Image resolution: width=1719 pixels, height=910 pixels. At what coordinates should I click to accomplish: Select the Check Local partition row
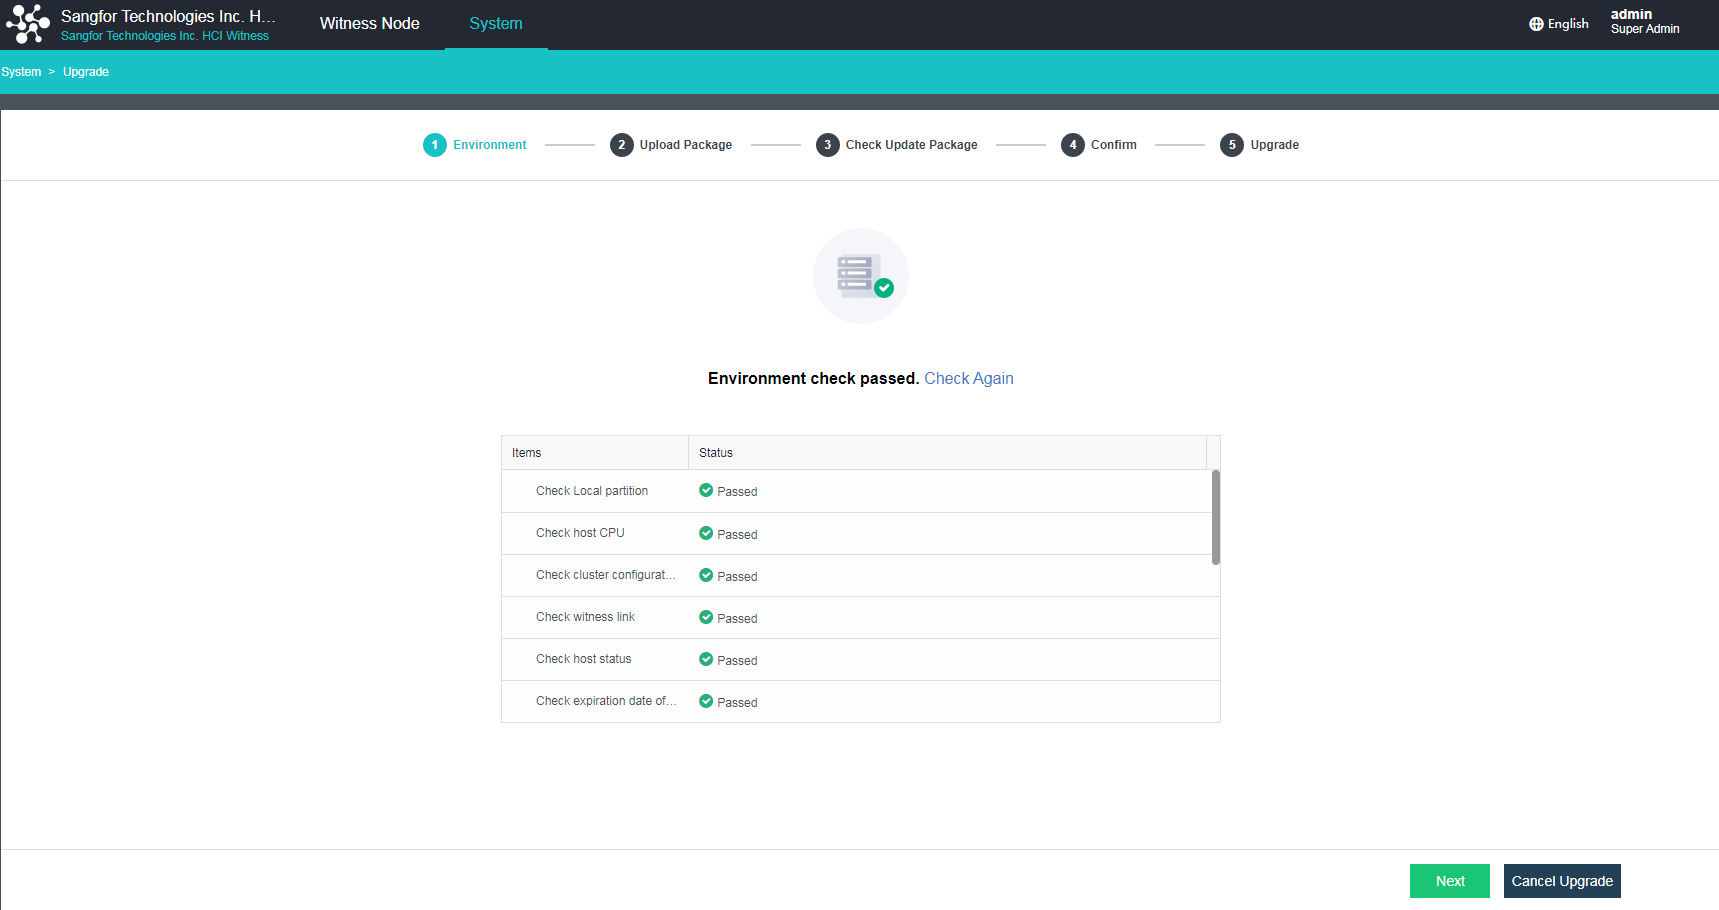[591, 491]
